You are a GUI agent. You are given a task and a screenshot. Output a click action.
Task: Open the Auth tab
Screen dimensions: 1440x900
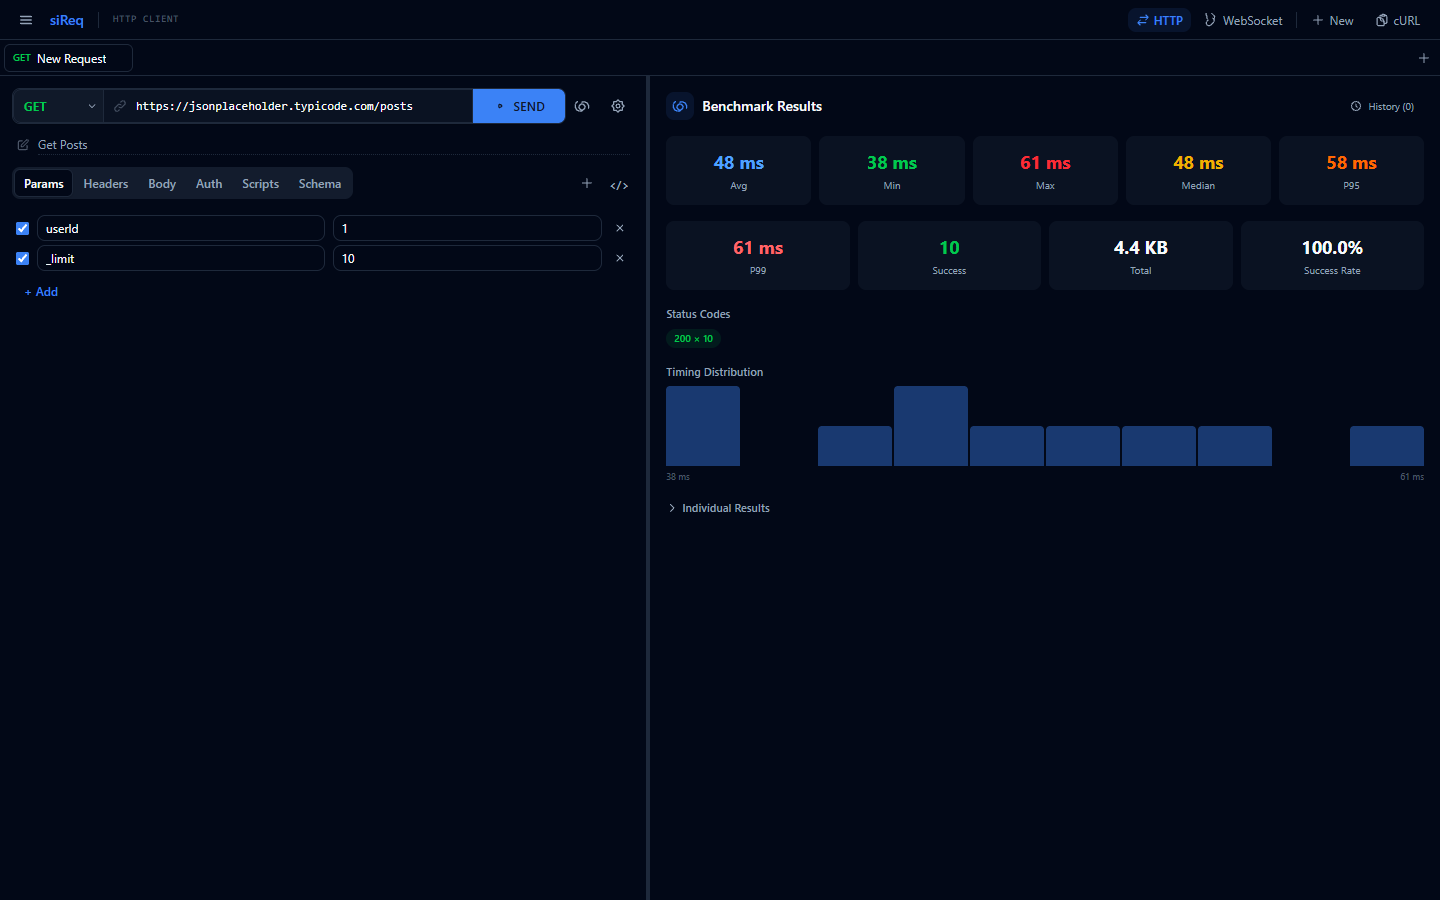click(209, 184)
